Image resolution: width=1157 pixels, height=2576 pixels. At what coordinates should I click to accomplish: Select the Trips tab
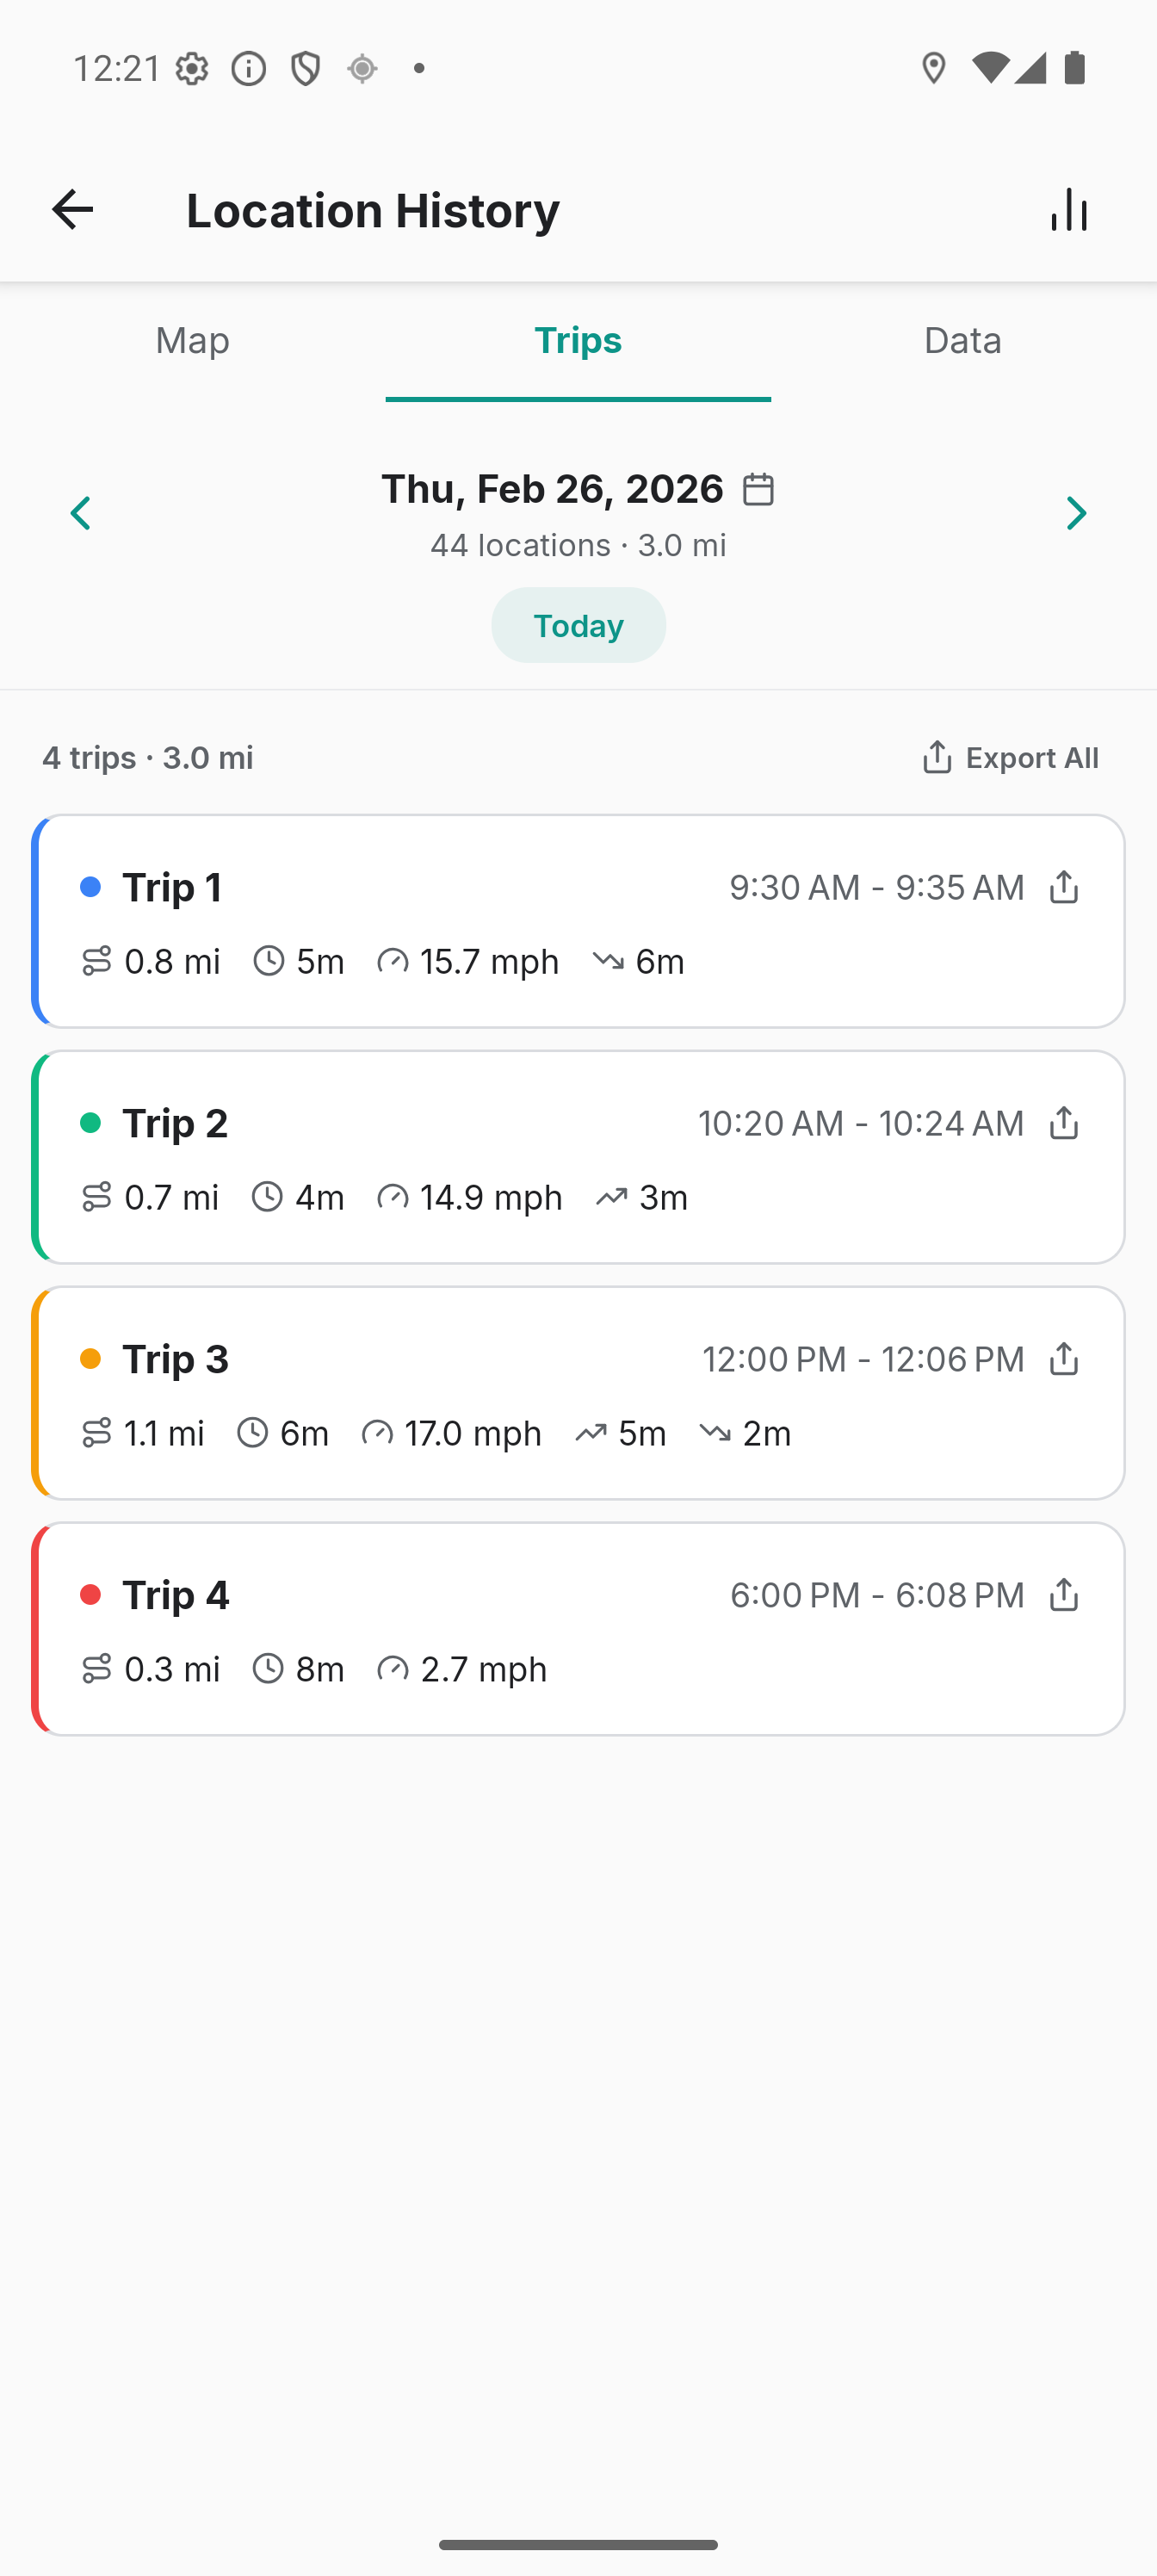pos(578,341)
